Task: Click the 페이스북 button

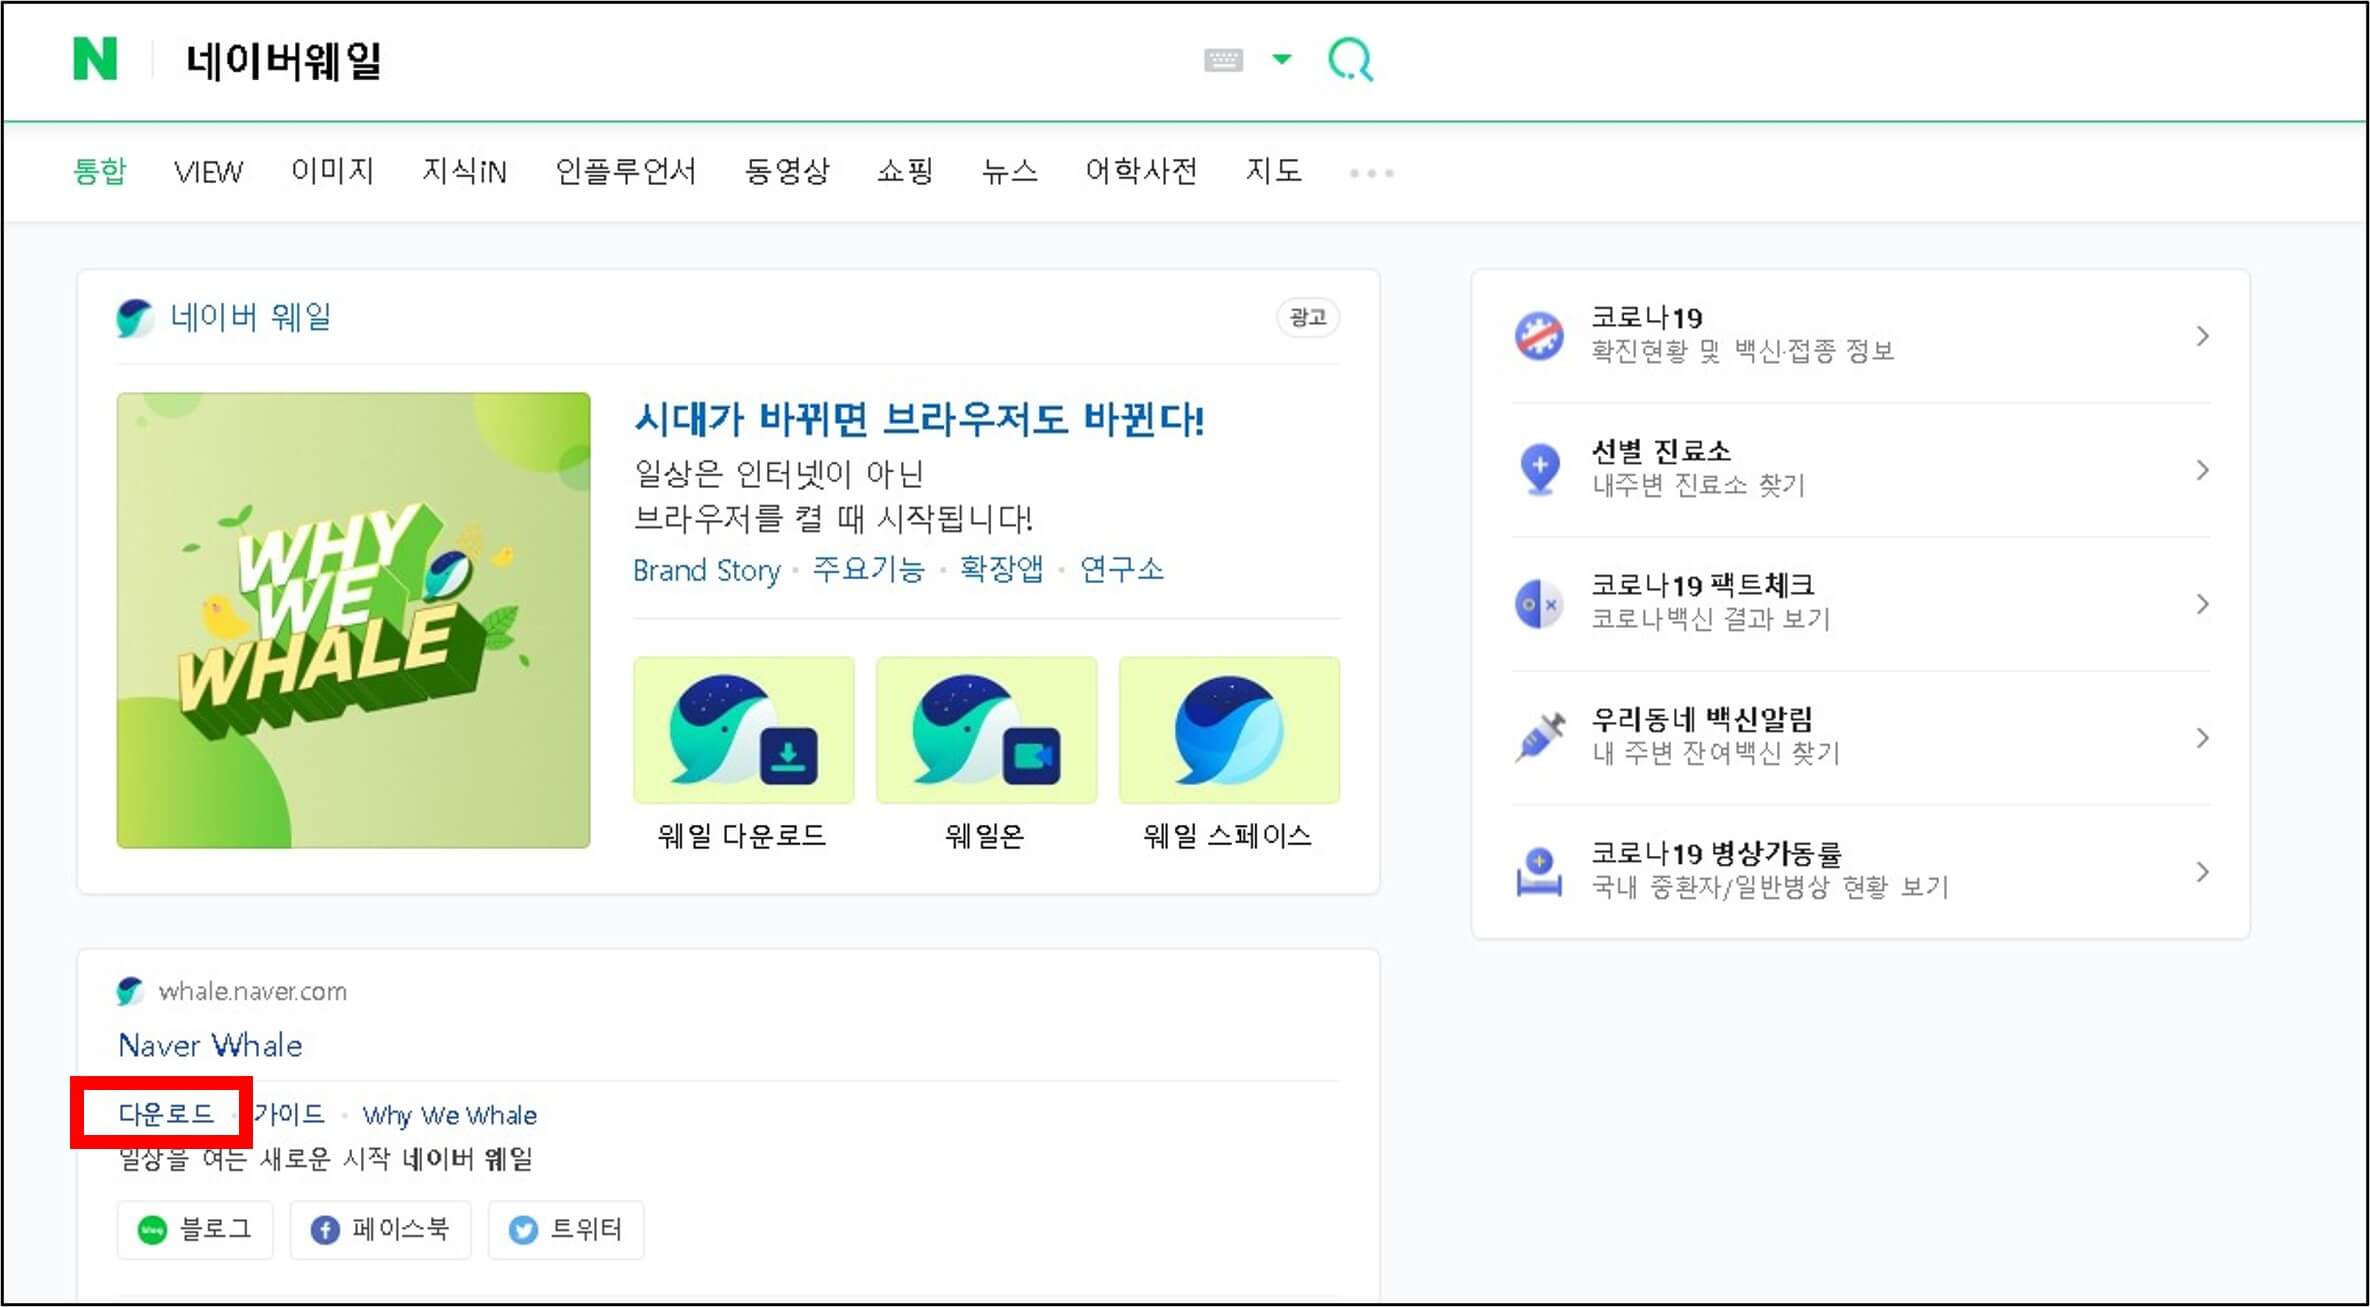Action: [380, 1229]
